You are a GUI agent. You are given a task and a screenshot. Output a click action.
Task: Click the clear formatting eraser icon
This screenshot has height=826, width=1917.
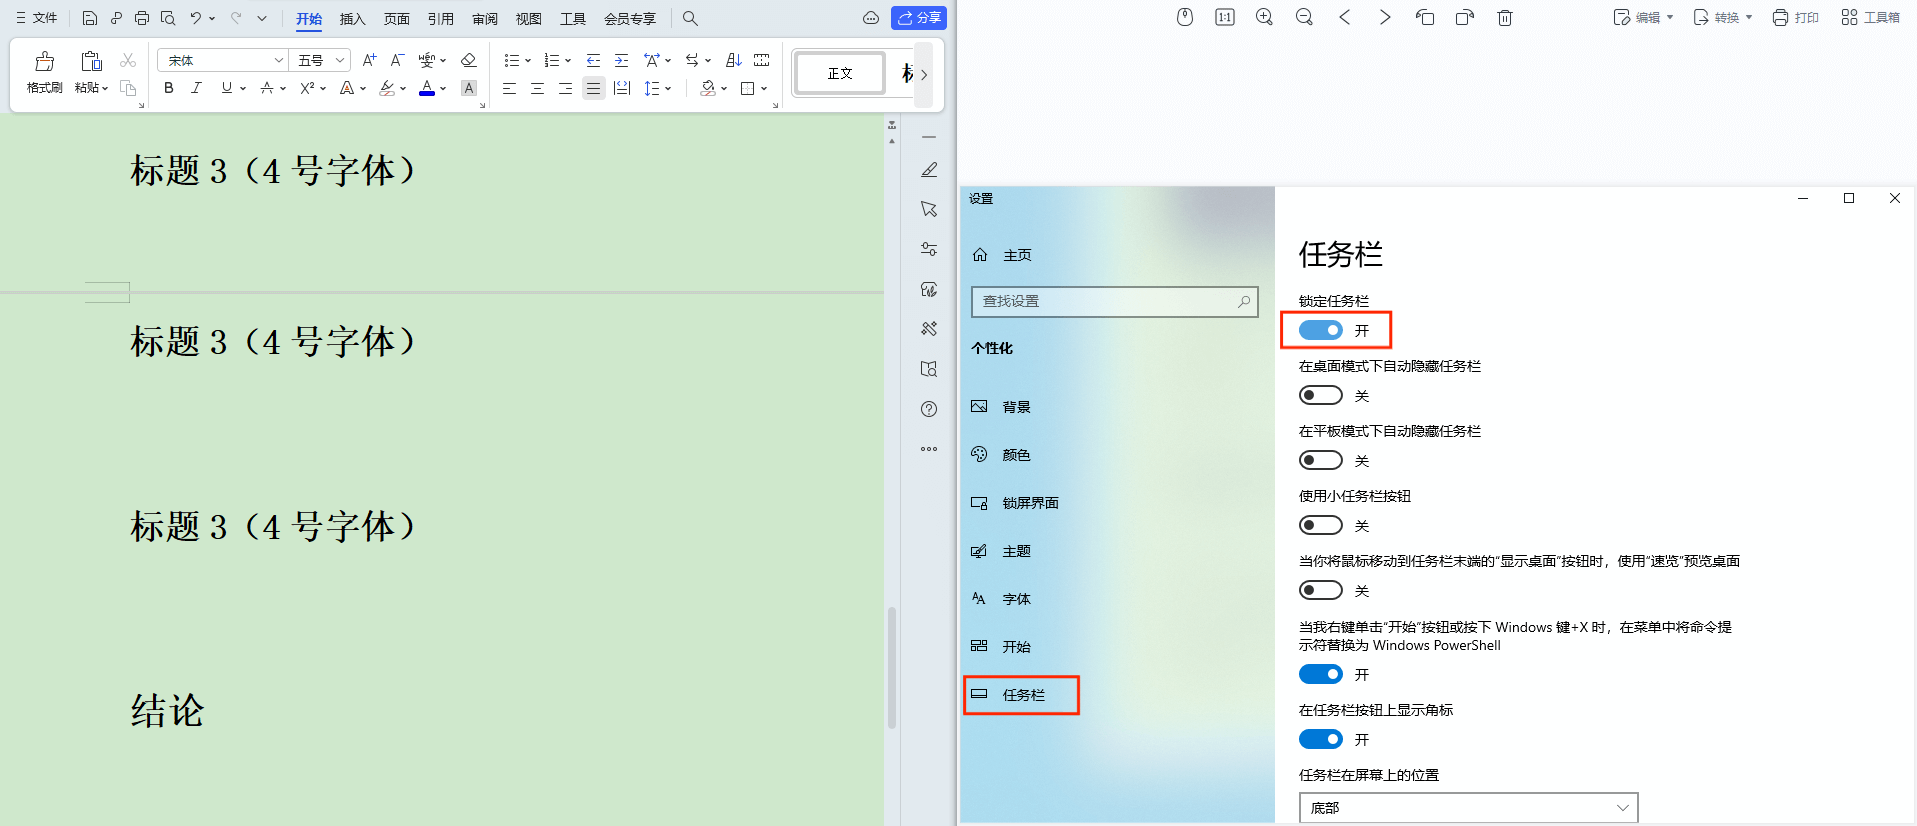[x=468, y=60]
